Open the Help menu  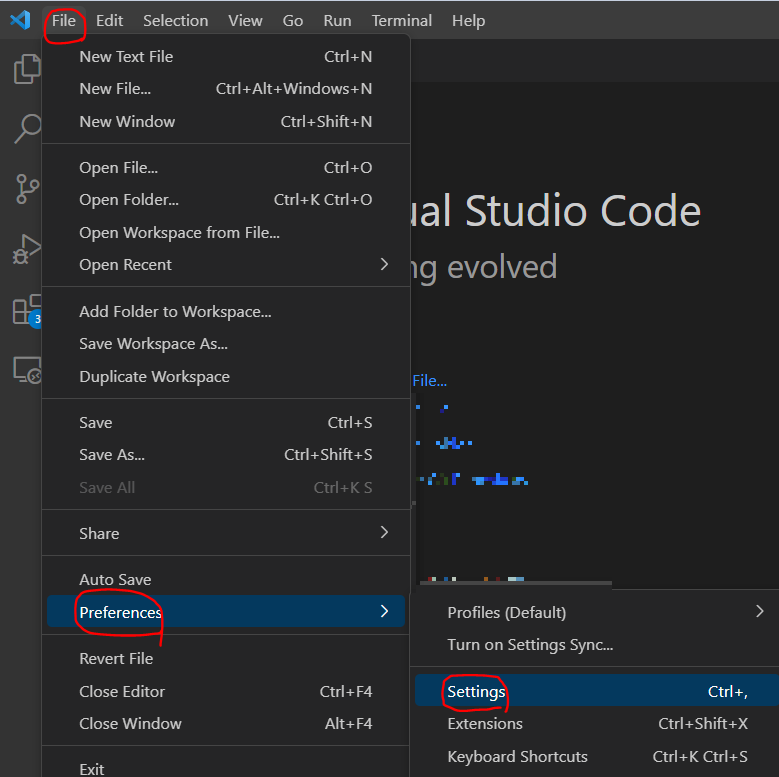468,21
